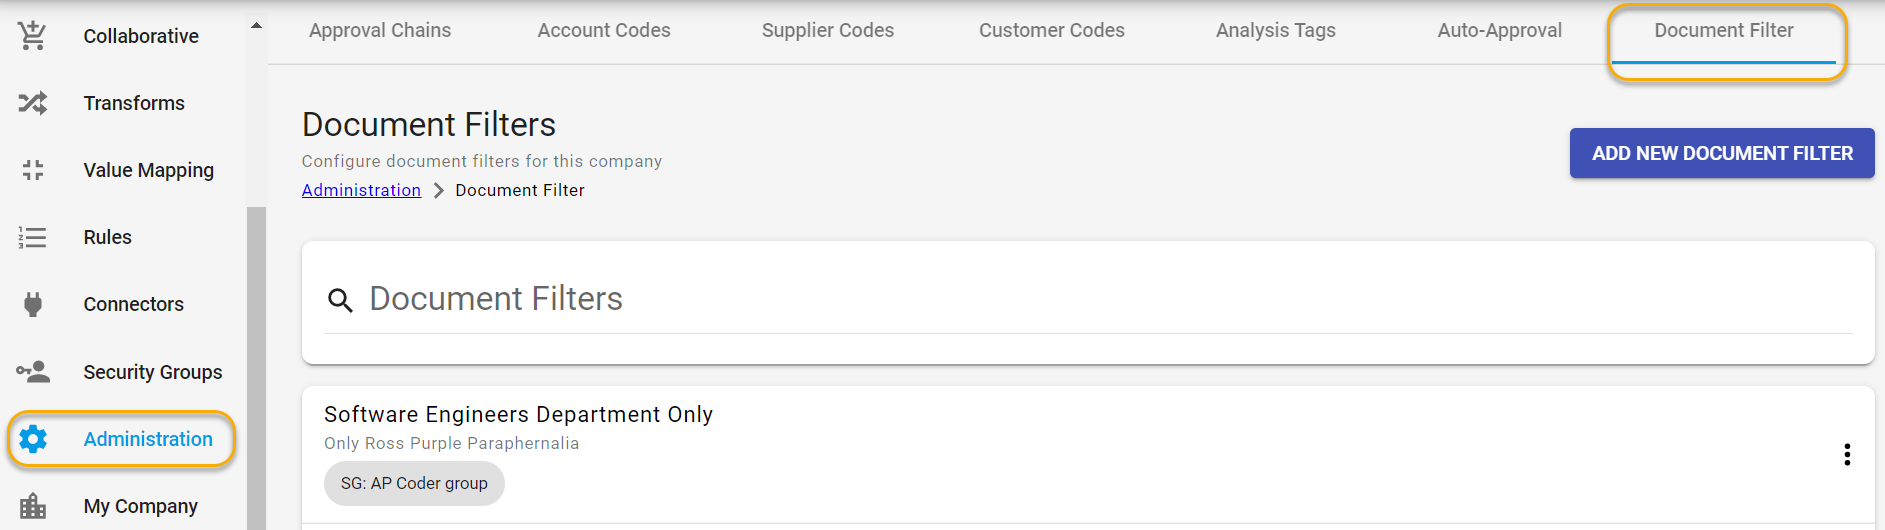The image size is (1885, 530).
Task: Open three-dot menu for Software Engineers filter
Action: point(1847,455)
